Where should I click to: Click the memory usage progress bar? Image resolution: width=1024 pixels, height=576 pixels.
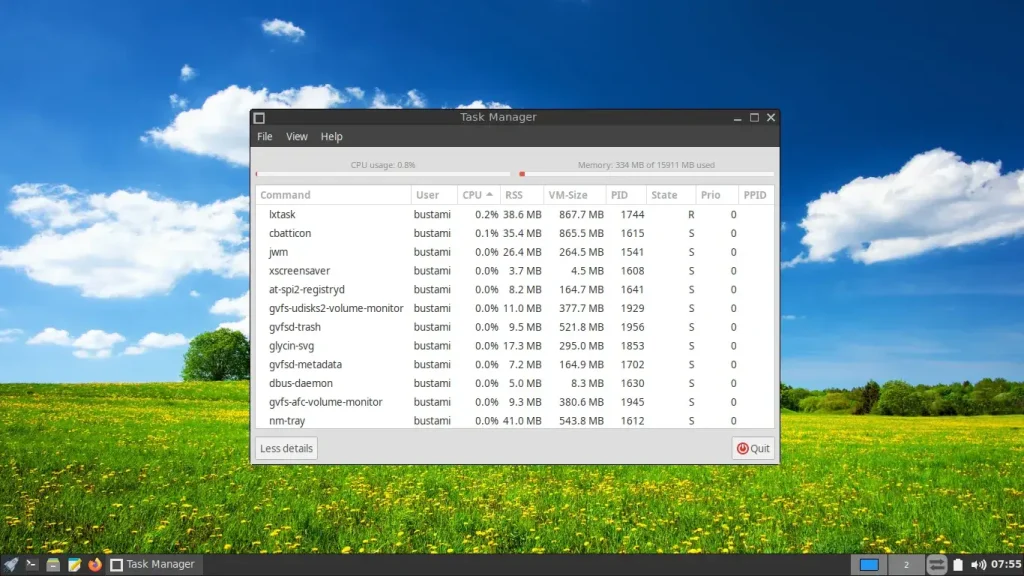point(646,174)
